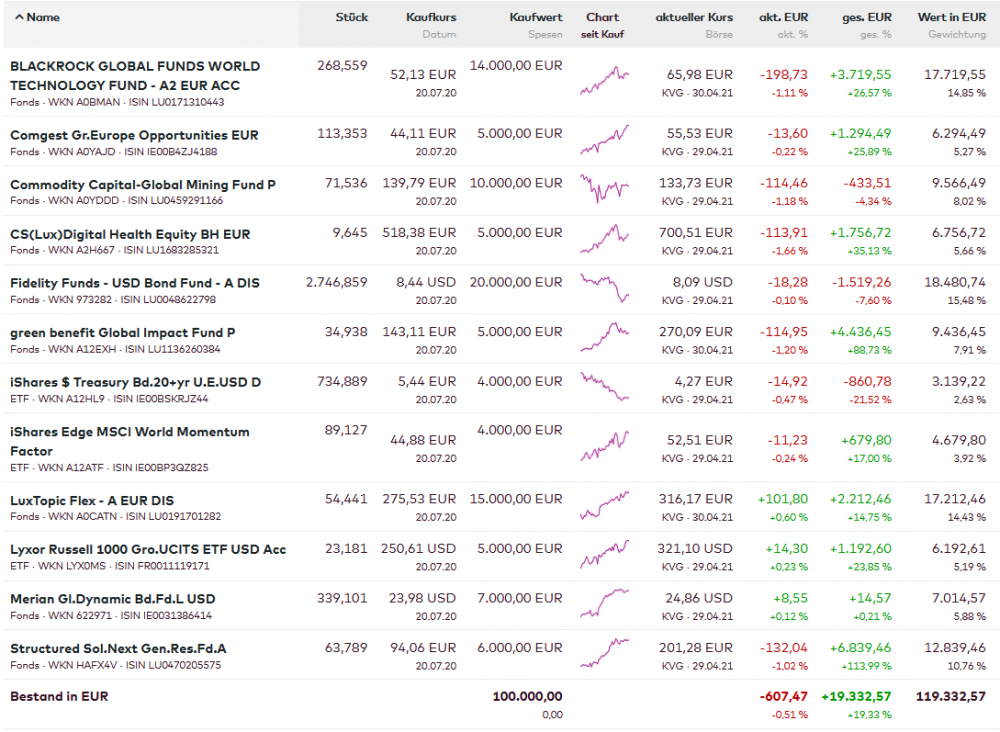Open the BlackRock World Technology Fund sparkline chart
The height and width of the screenshot is (732, 1000).
tap(604, 80)
